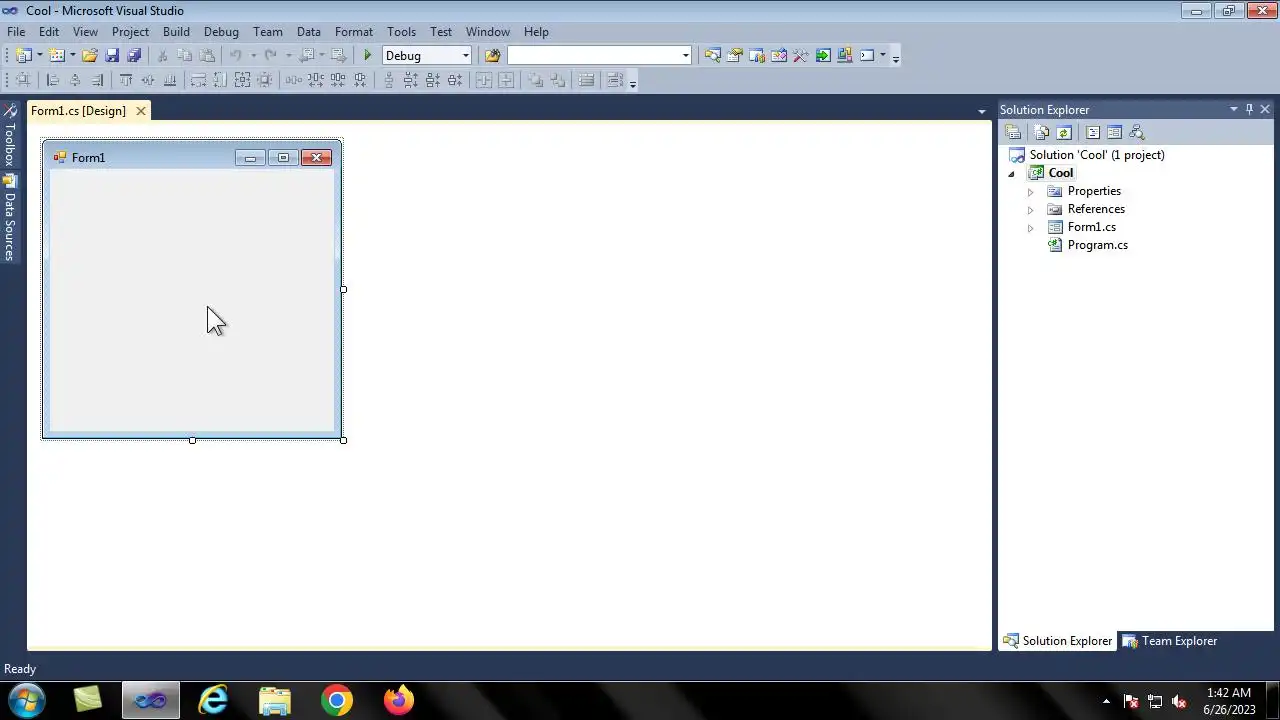
Task: Expand the References node
Action: point(1030,210)
